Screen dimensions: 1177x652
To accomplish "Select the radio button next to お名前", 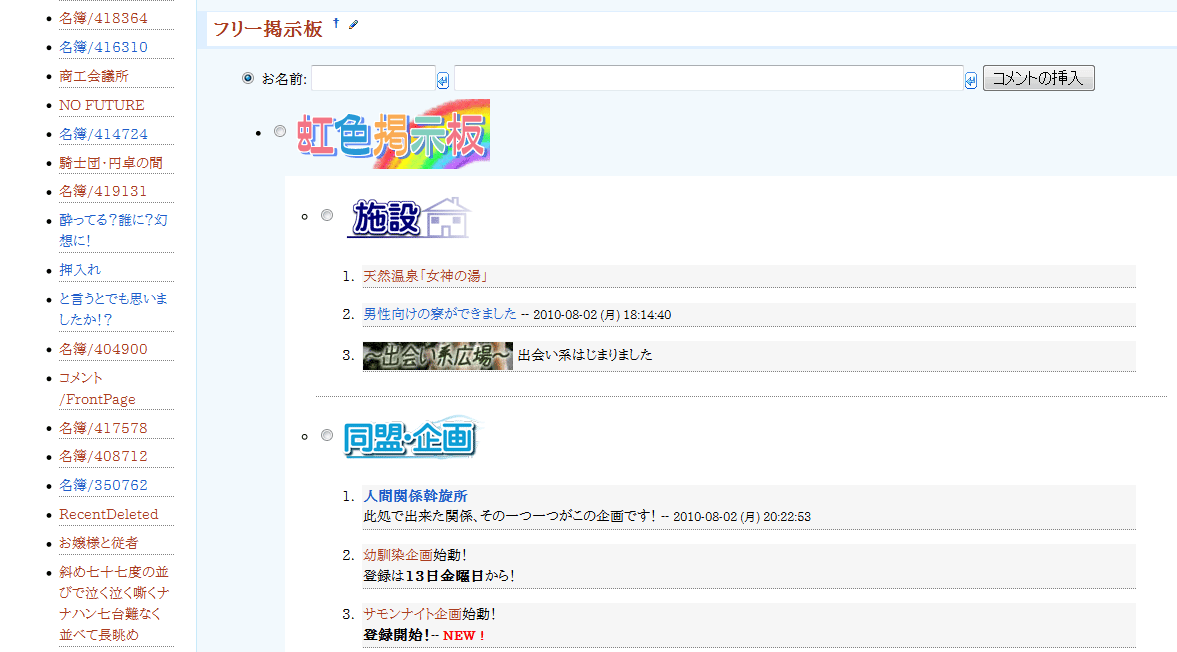I will tap(248, 78).
